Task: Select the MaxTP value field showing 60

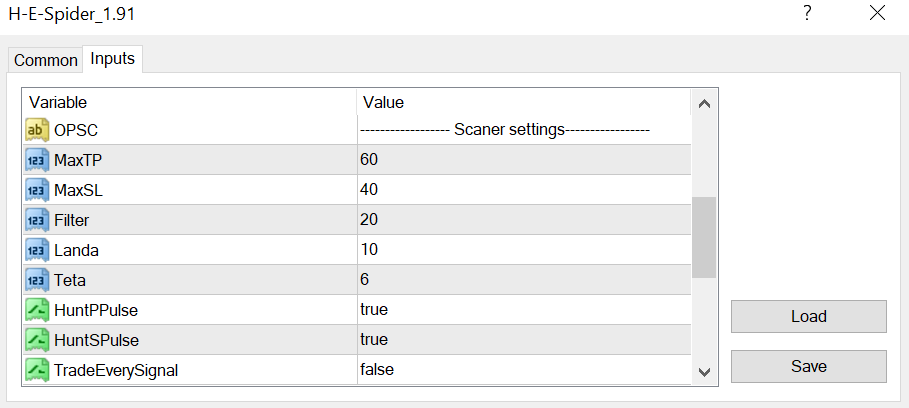Action: click(370, 159)
